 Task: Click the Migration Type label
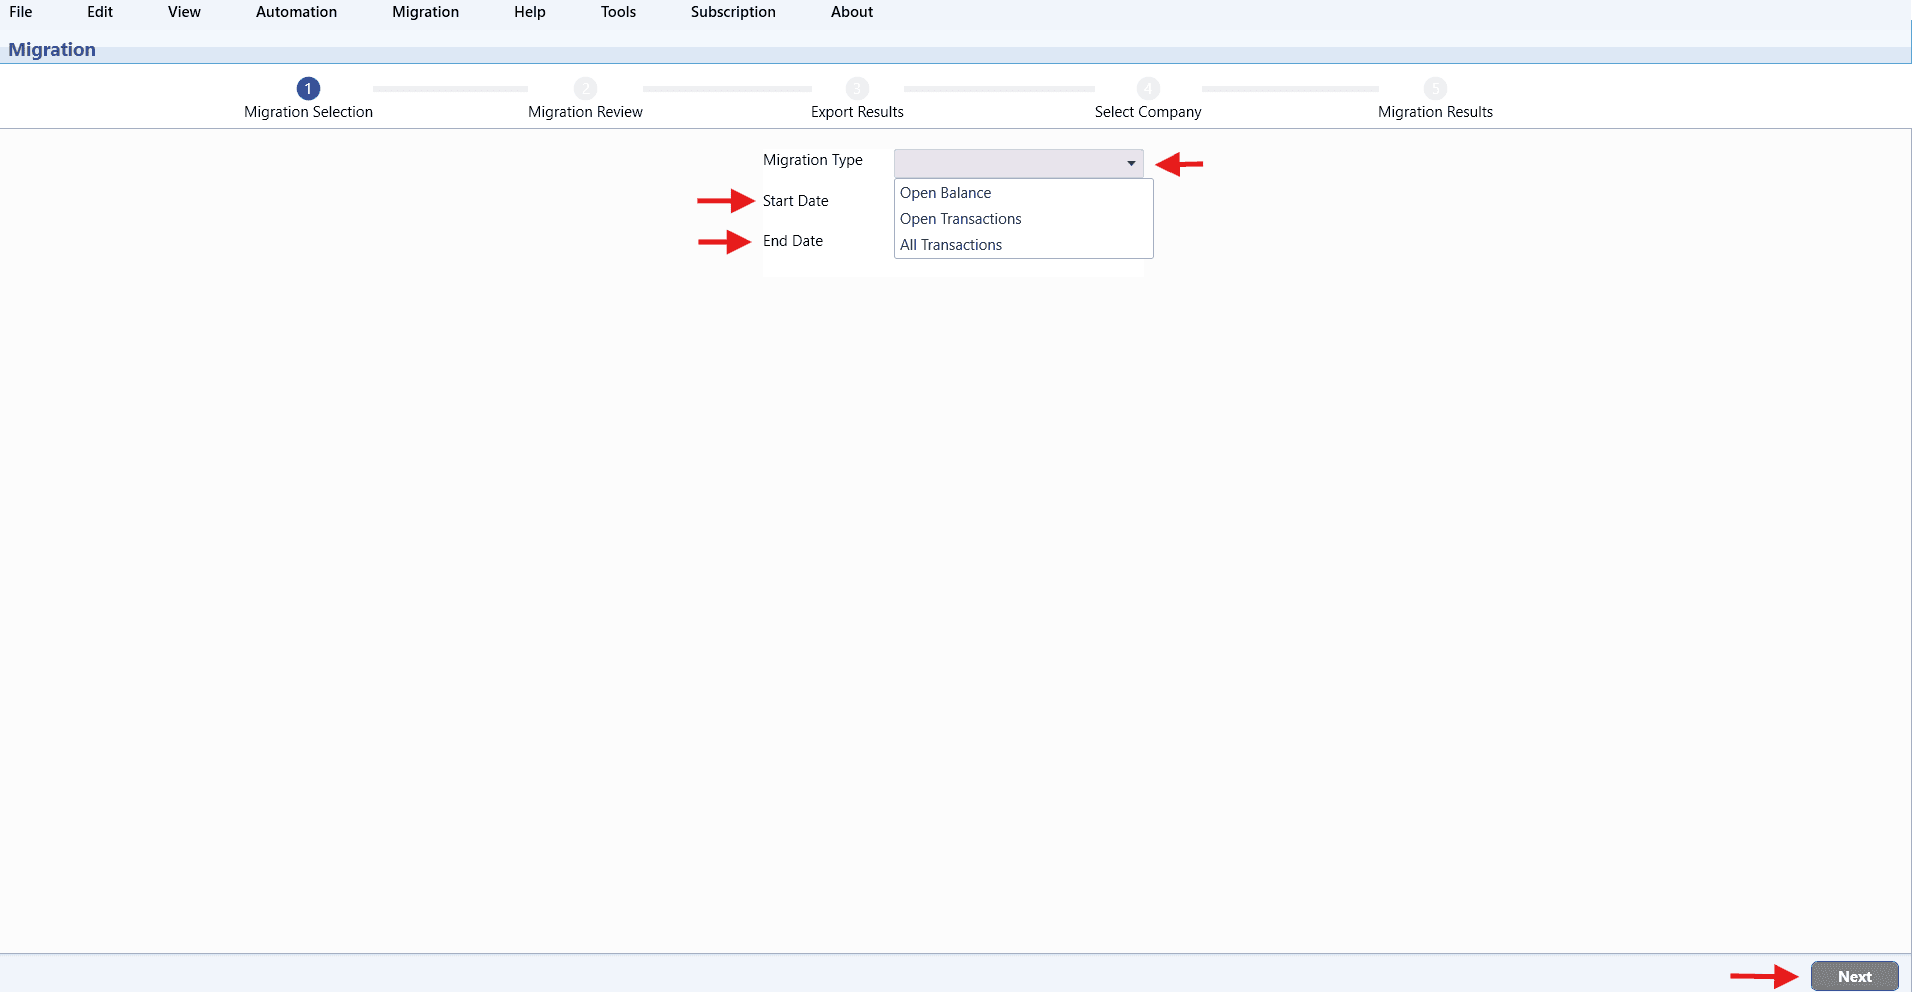[x=813, y=160]
